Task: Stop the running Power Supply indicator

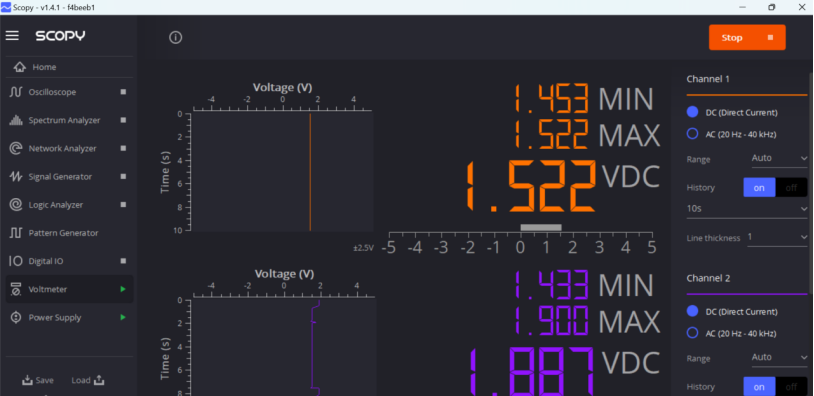Action: pos(123,317)
